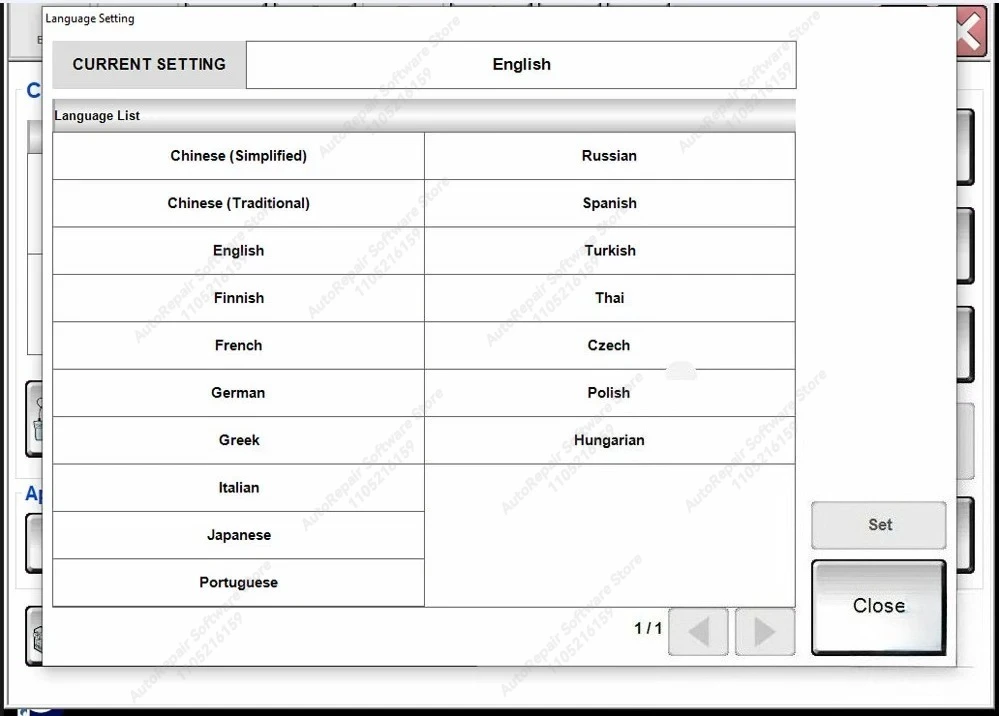The width and height of the screenshot is (999, 716).
Task: Choose Japanese from the list
Action: (x=238, y=535)
